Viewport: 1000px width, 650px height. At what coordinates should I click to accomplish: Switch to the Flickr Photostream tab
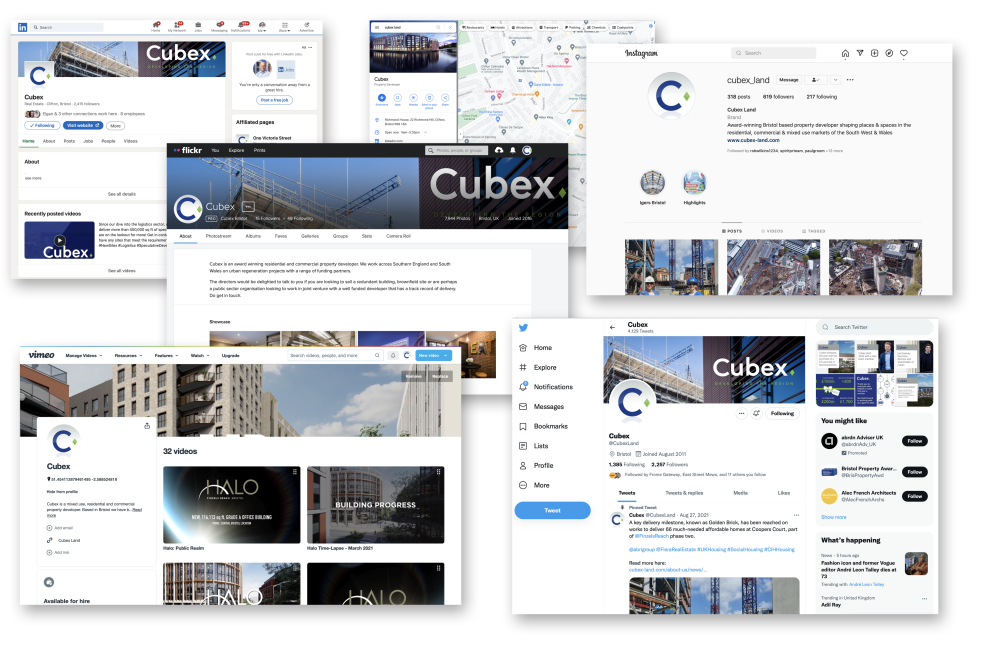pos(218,236)
